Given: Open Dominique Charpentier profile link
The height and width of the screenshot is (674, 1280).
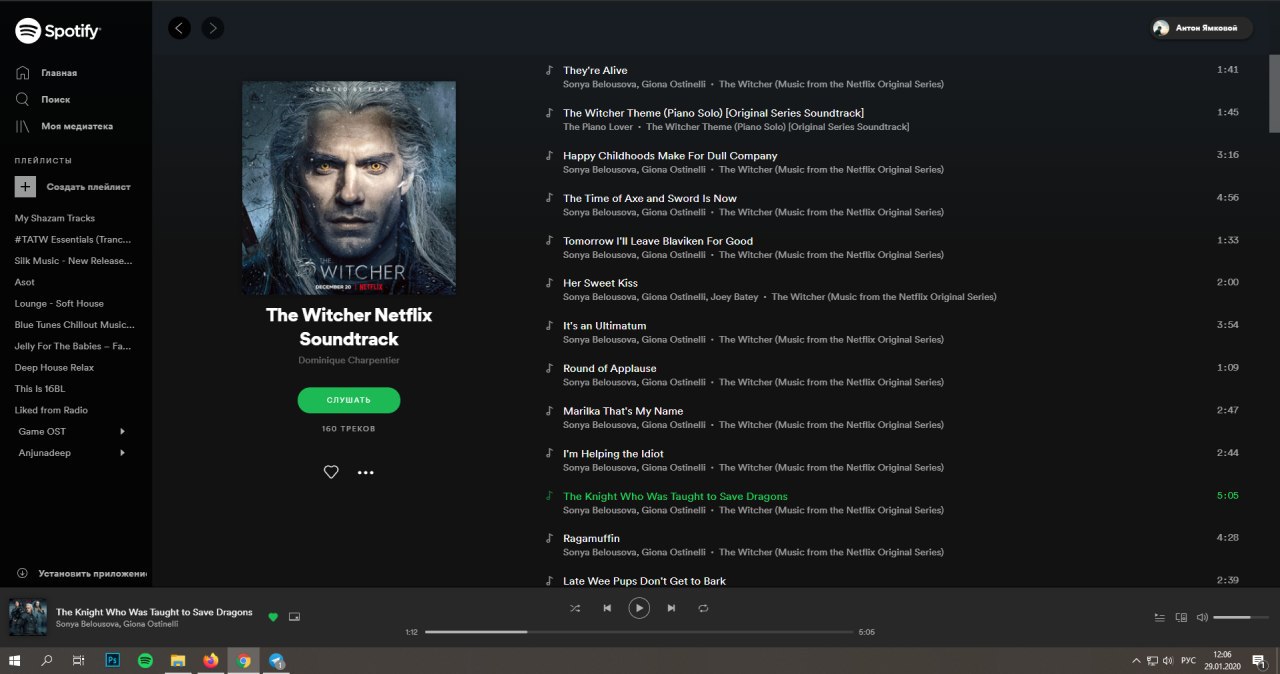Looking at the screenshot, I should coord(349,360).
